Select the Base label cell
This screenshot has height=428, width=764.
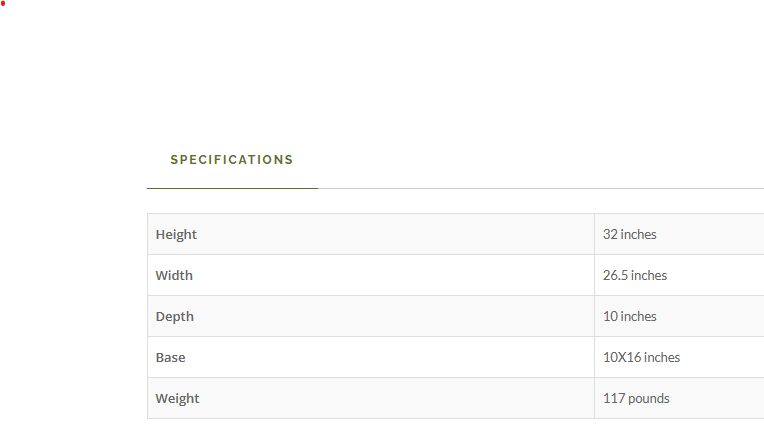tap(371, 357)
